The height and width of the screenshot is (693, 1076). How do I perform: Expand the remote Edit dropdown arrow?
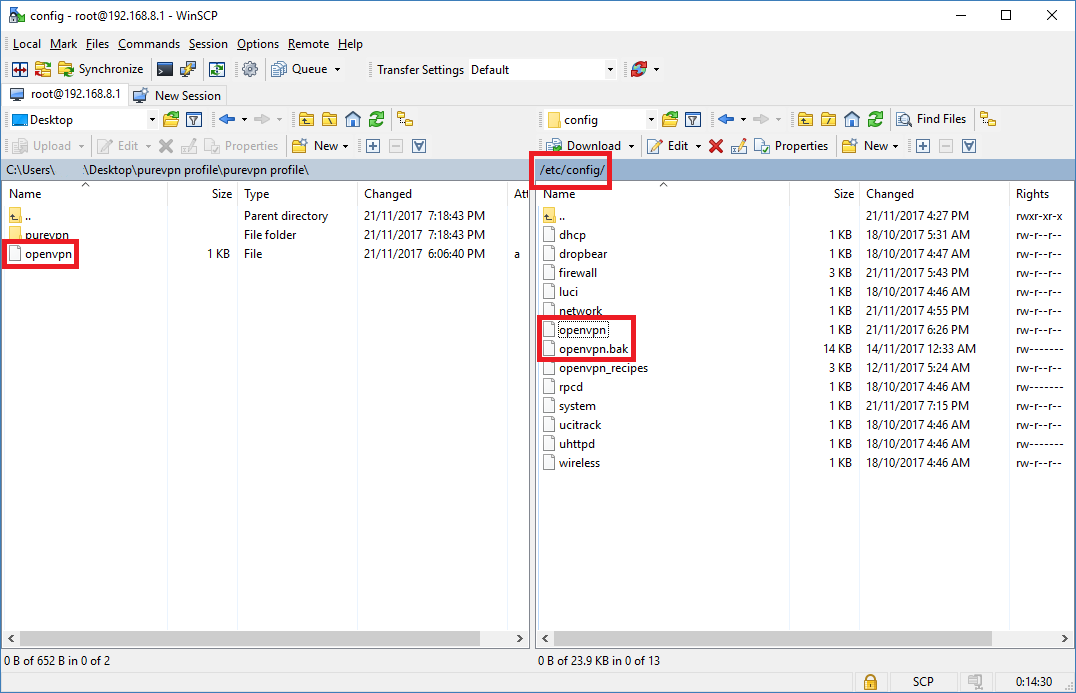coord(699,146)
